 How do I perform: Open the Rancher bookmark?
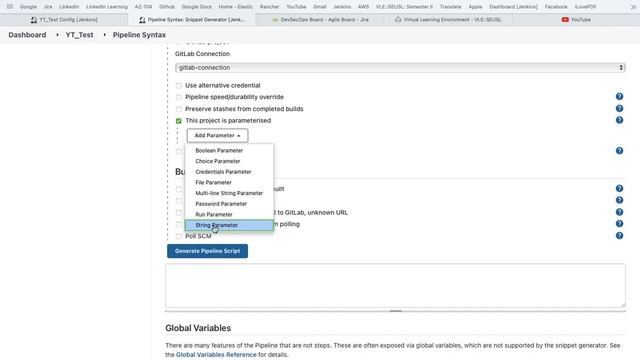coord(269,7)
